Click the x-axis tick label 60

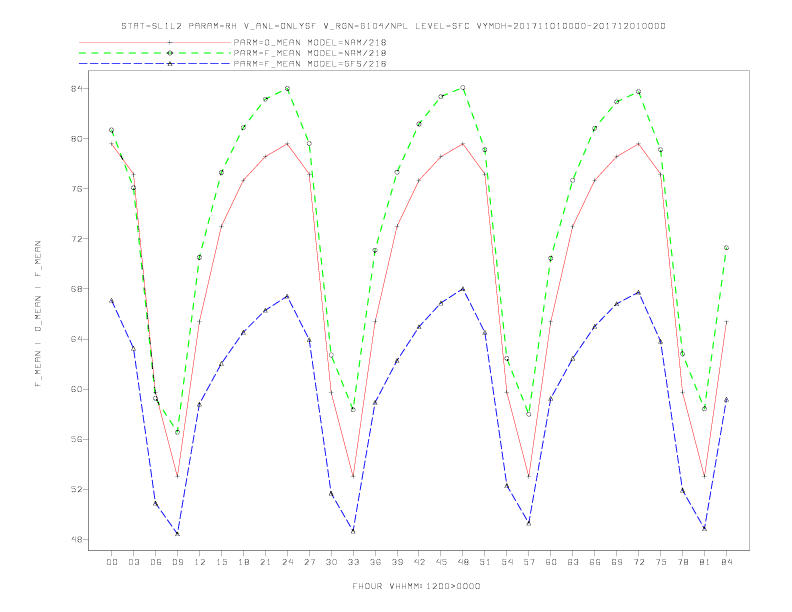coord(551,562)
